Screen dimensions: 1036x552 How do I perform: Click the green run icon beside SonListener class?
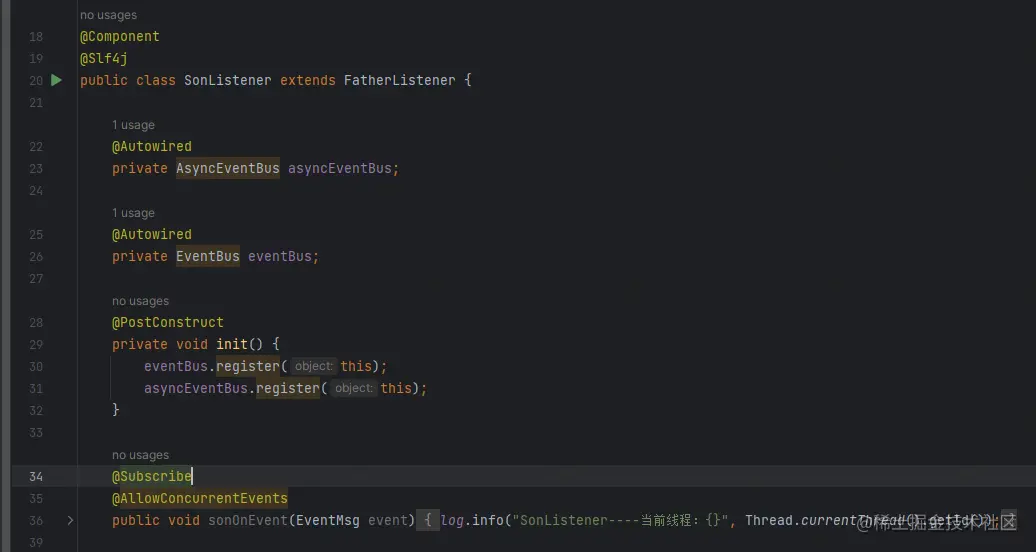(57, 80)
